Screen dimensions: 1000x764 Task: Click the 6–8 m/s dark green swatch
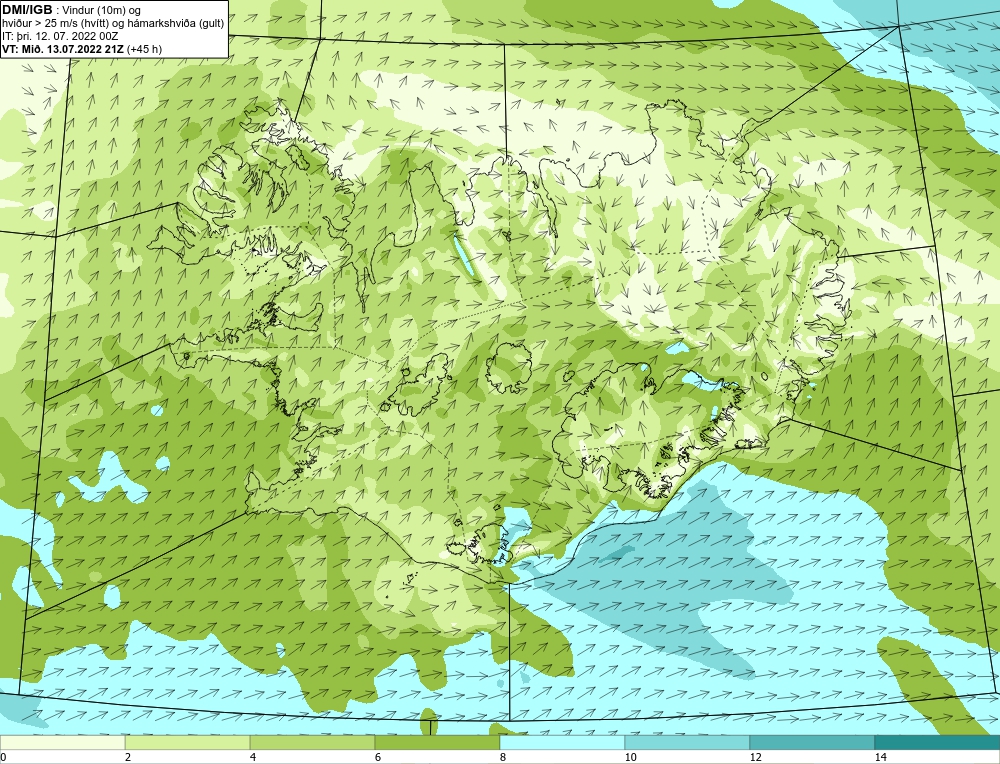point(438,742)
